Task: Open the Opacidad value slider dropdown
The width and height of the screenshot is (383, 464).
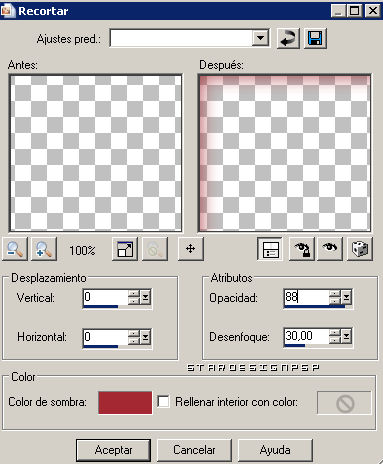Action: (x=346, y=297)
